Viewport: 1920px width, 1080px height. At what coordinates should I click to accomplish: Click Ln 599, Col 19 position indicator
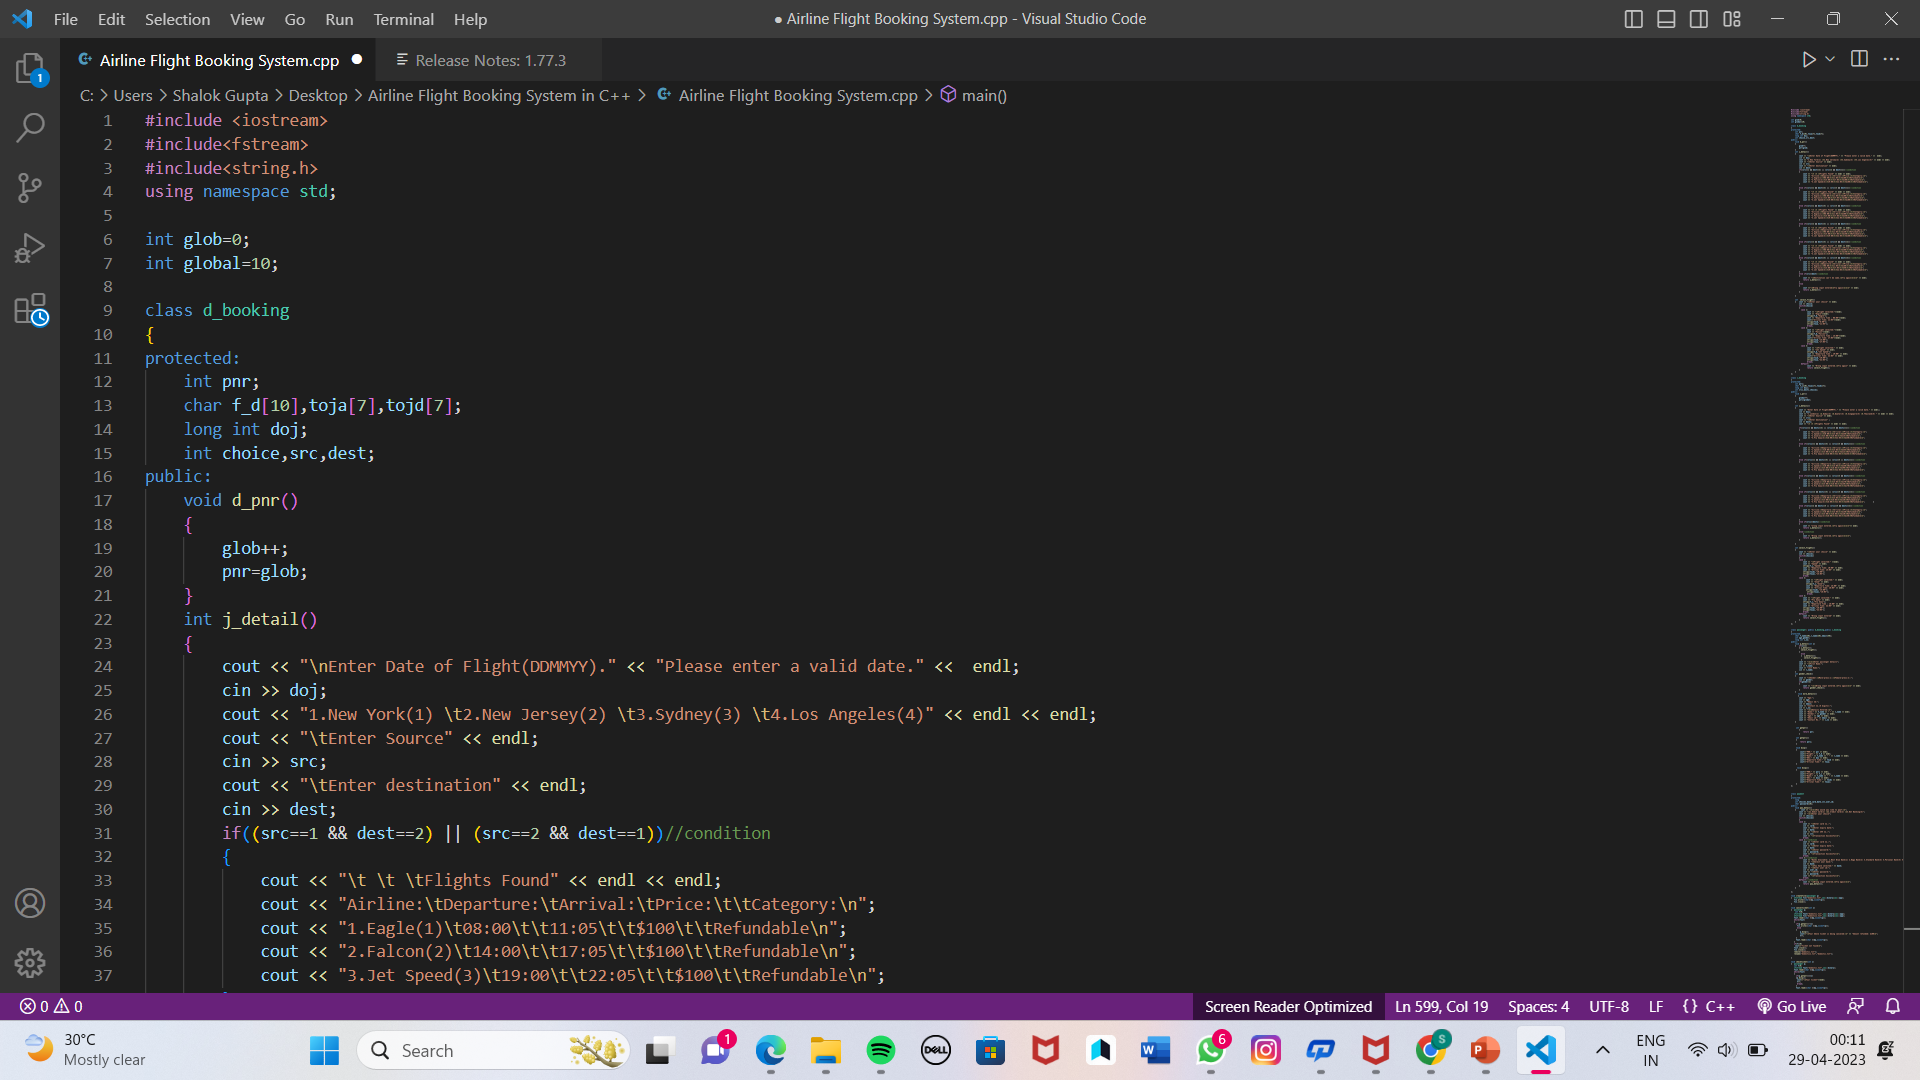coord(1441,1007)
